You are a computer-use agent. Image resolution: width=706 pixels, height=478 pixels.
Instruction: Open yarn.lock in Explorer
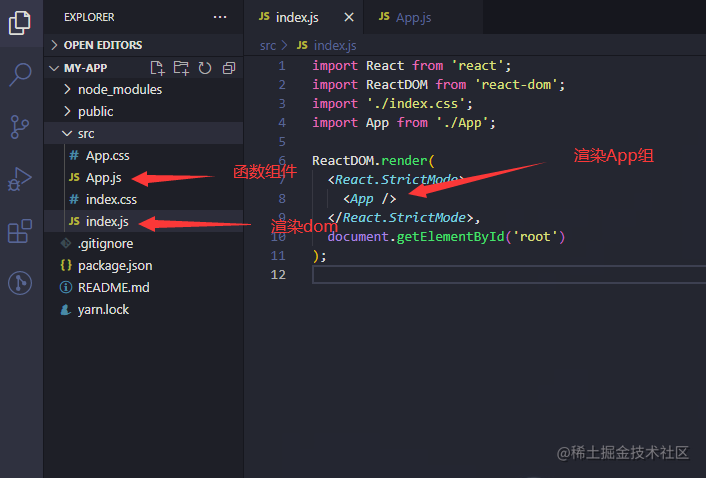tap(143, 310)
